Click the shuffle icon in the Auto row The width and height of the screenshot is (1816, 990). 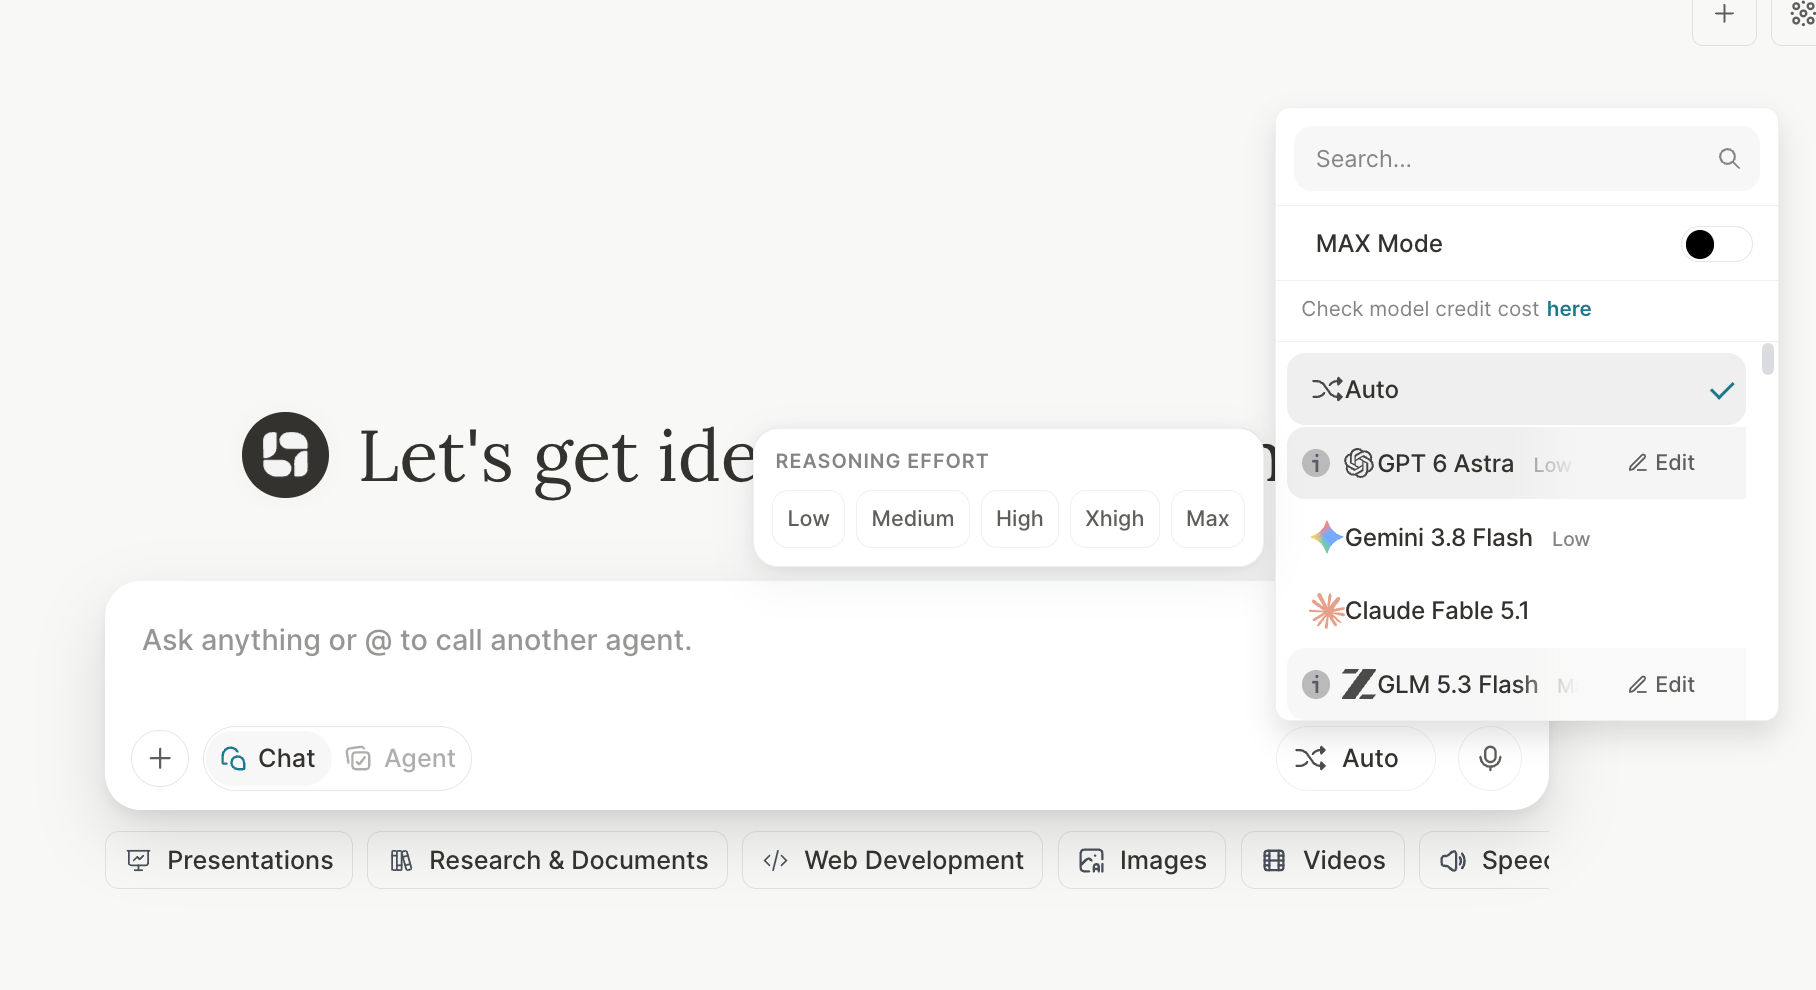(1327, 389)
